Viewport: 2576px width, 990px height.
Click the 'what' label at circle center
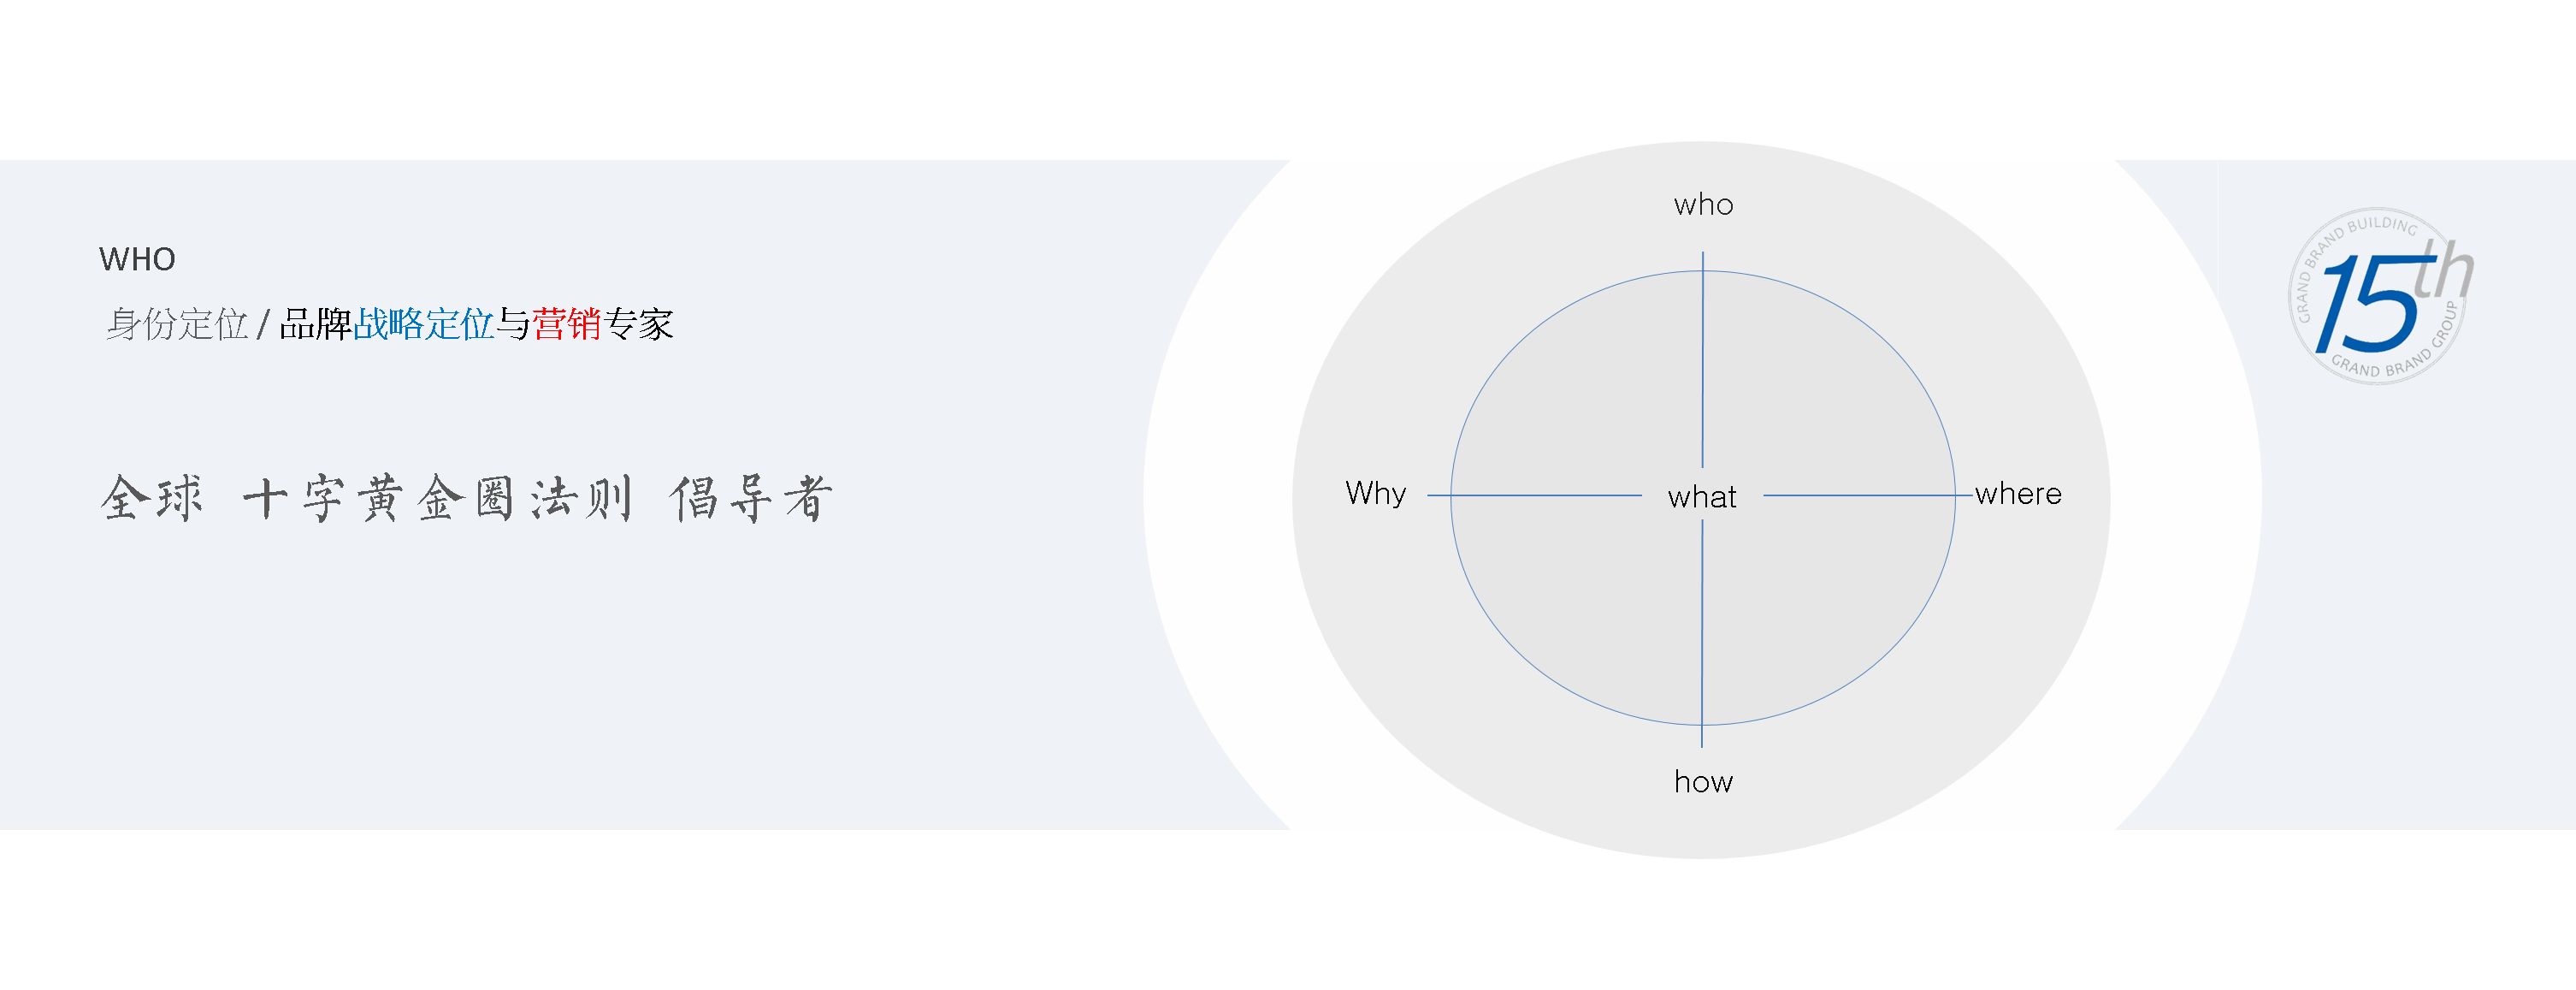point(1702,497)
